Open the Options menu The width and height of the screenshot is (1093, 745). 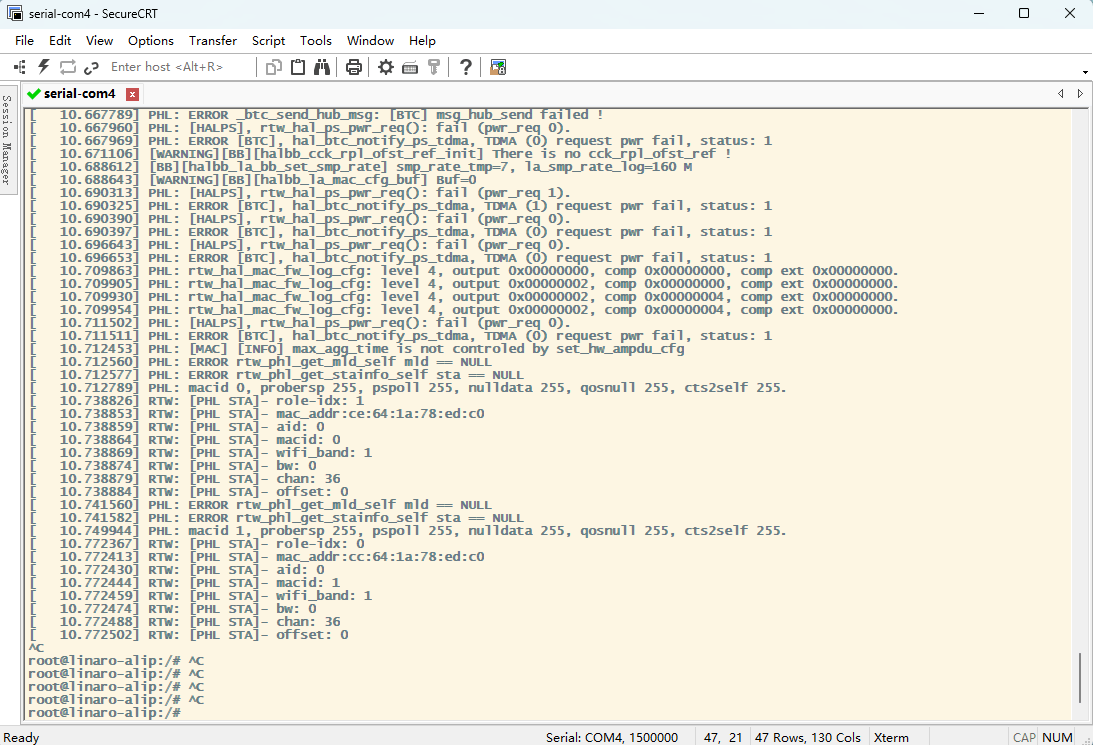[151, 40]
